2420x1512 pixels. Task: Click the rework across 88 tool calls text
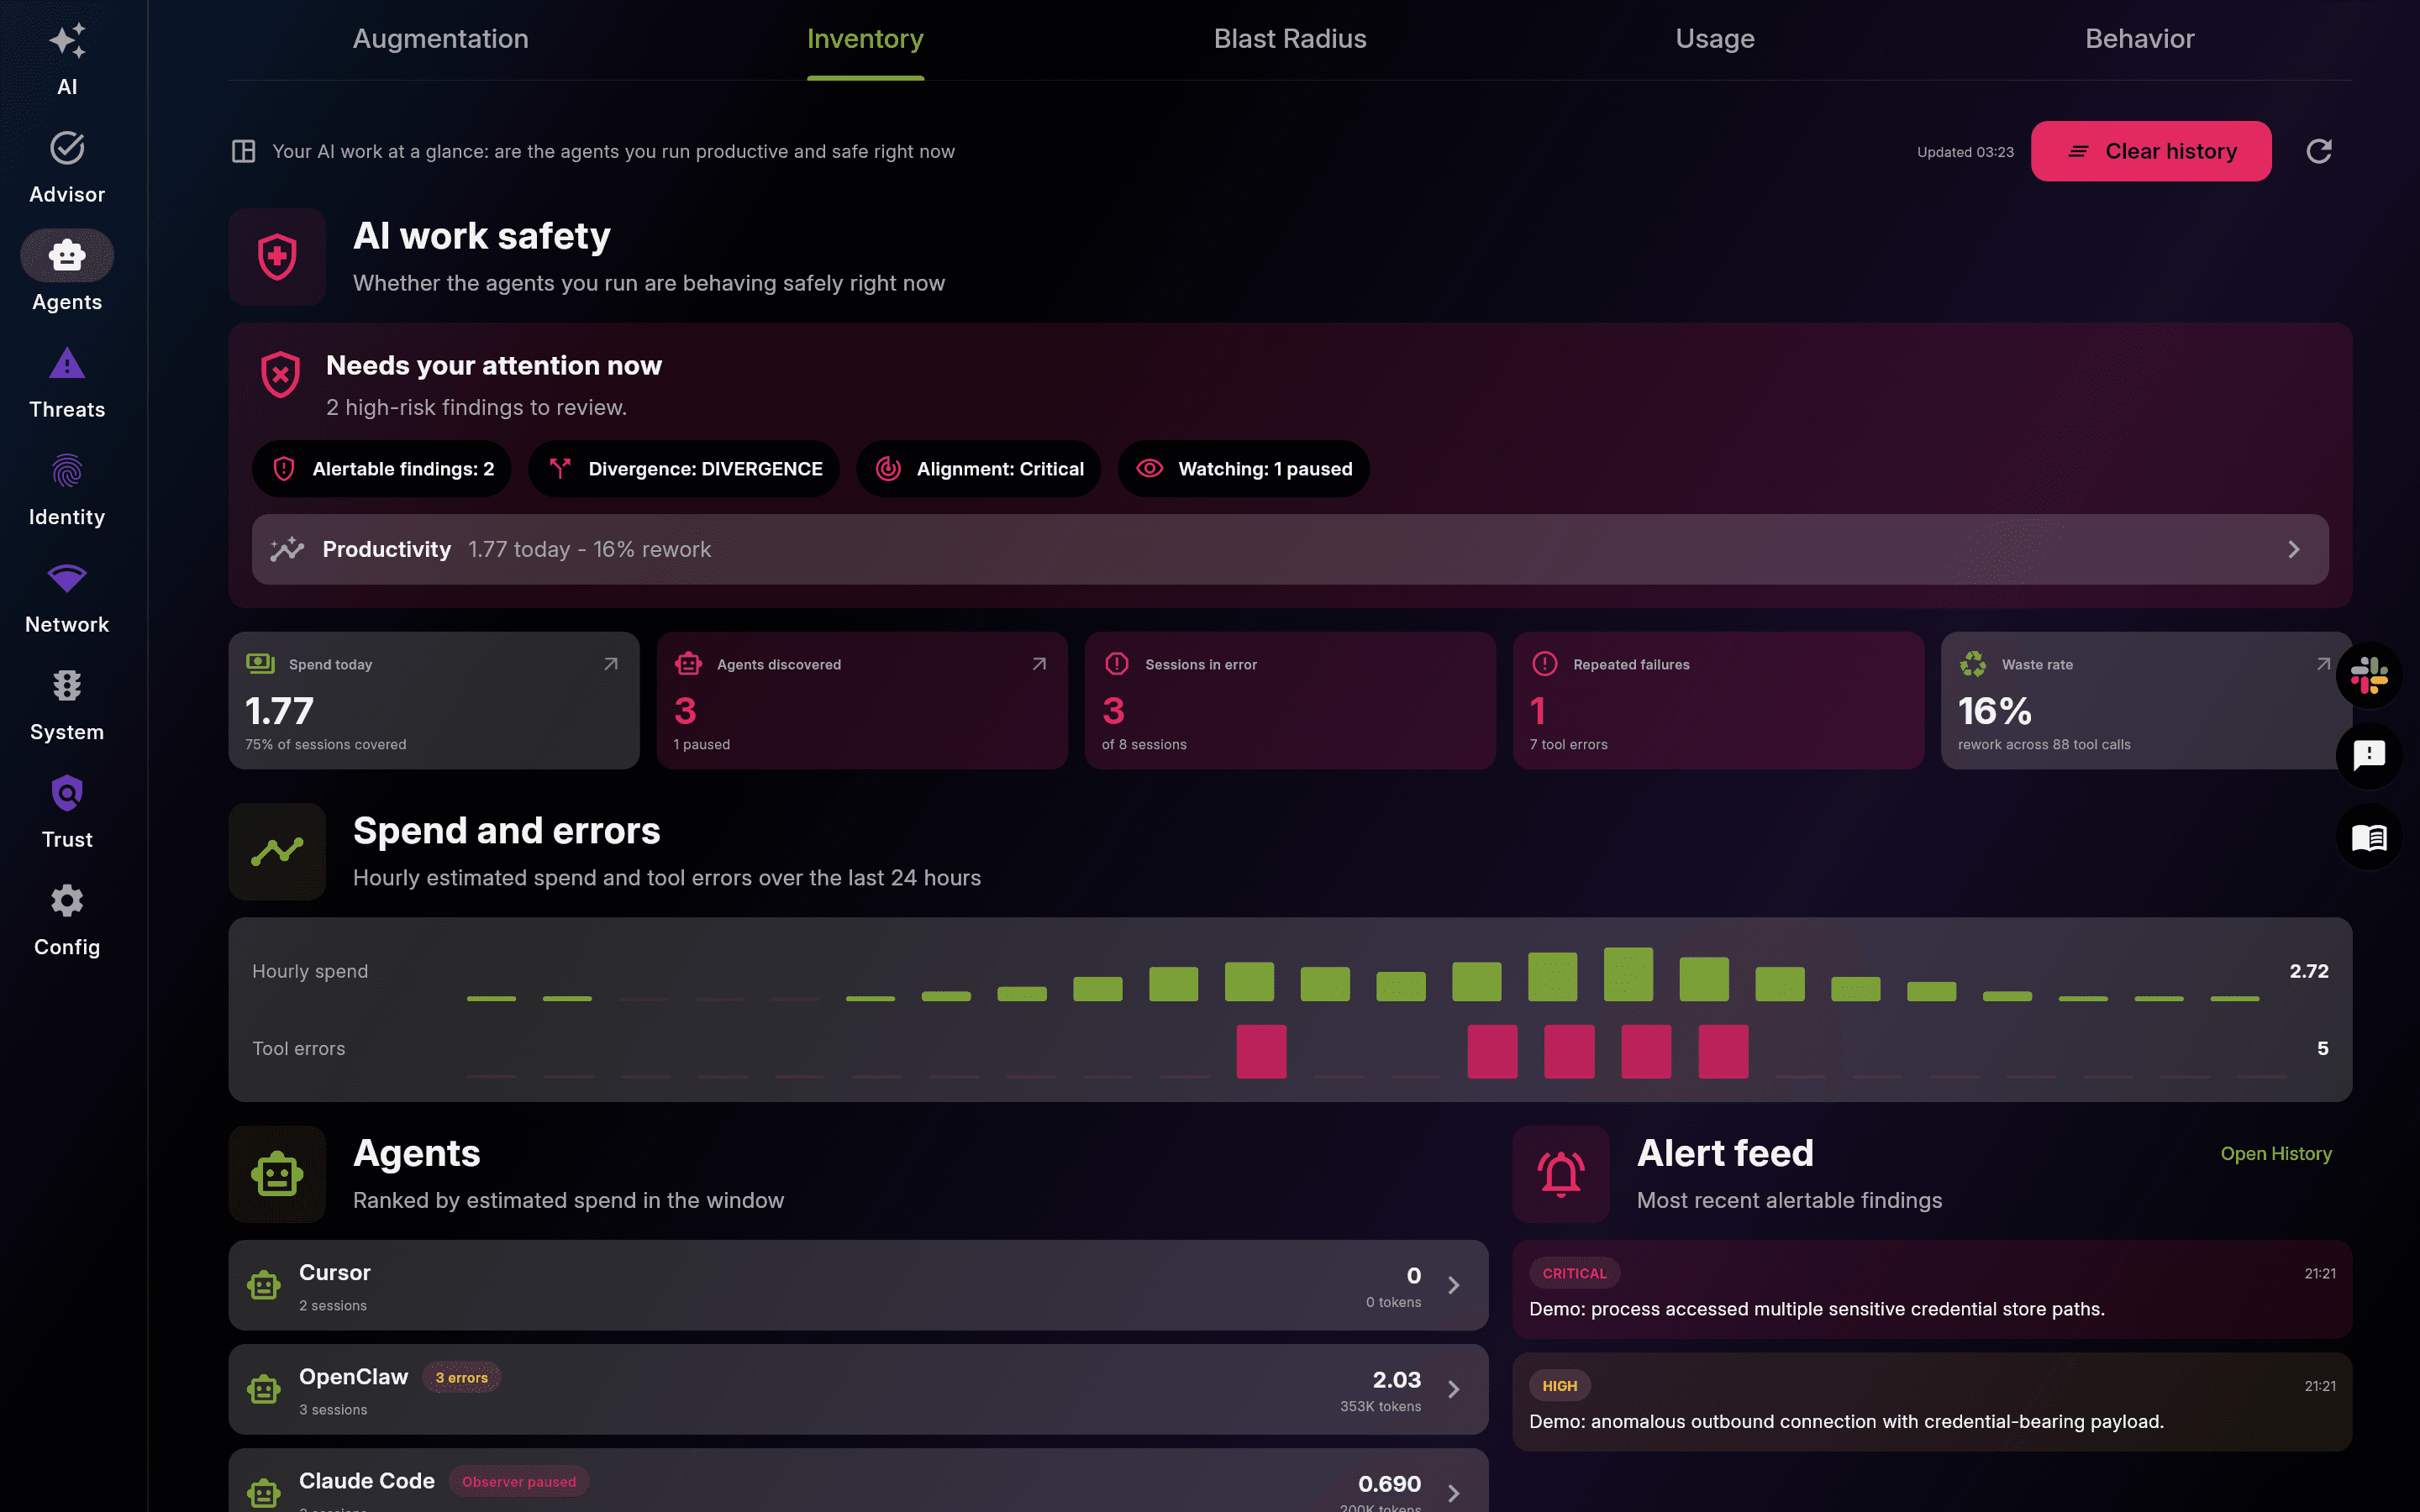[2044, 744]
